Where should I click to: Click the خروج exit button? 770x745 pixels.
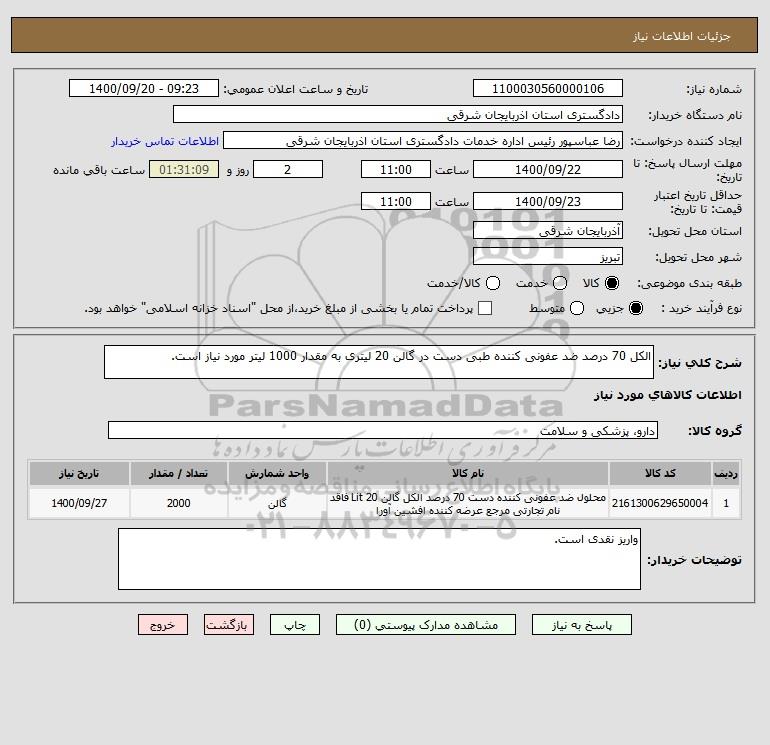163,625
